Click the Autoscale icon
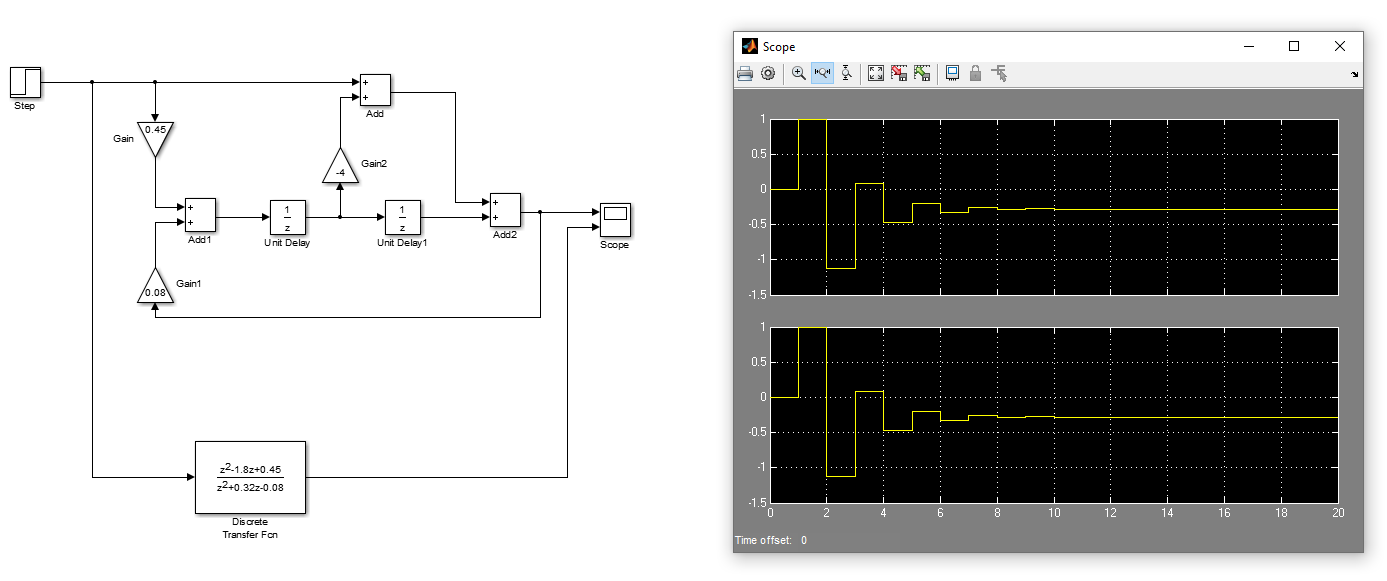Viewport: 1387px width, 581px height. (x=876, y=73)
